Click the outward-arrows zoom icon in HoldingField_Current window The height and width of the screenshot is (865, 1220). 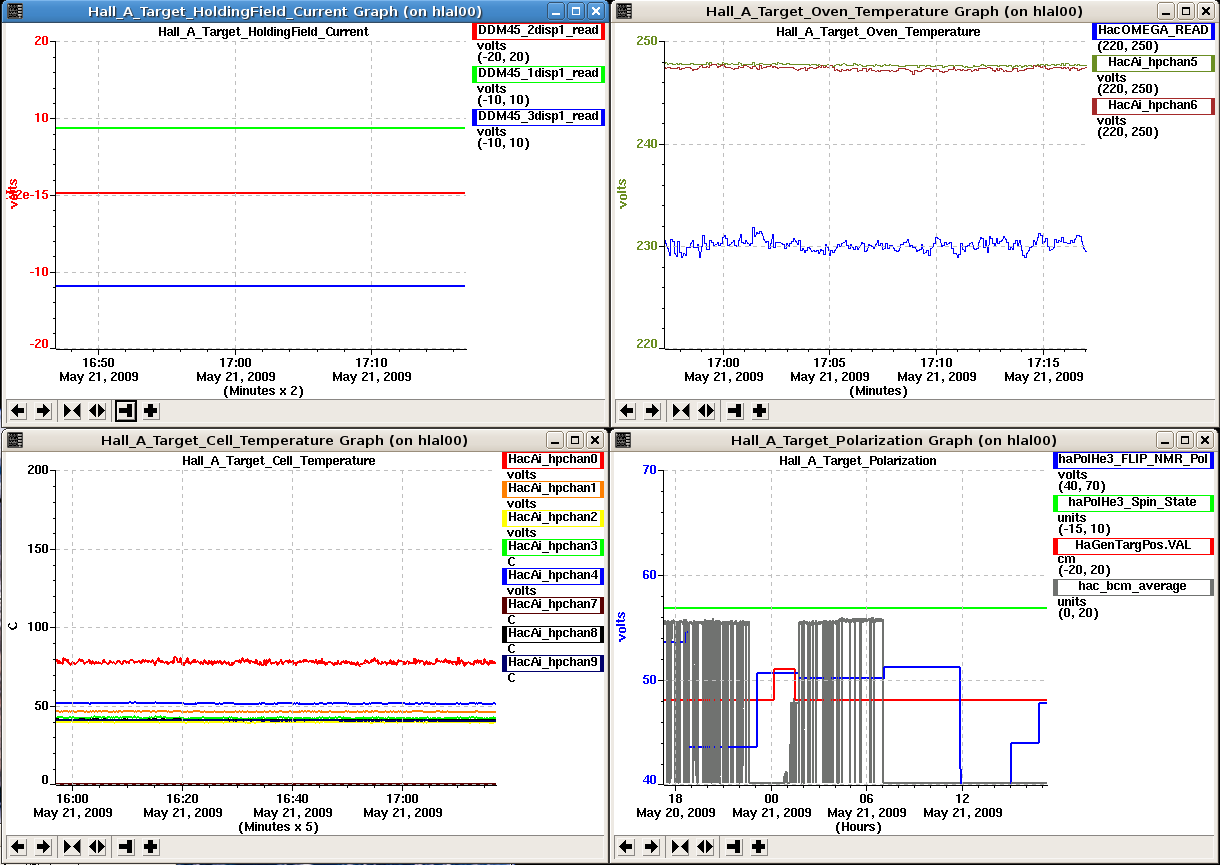97,410
